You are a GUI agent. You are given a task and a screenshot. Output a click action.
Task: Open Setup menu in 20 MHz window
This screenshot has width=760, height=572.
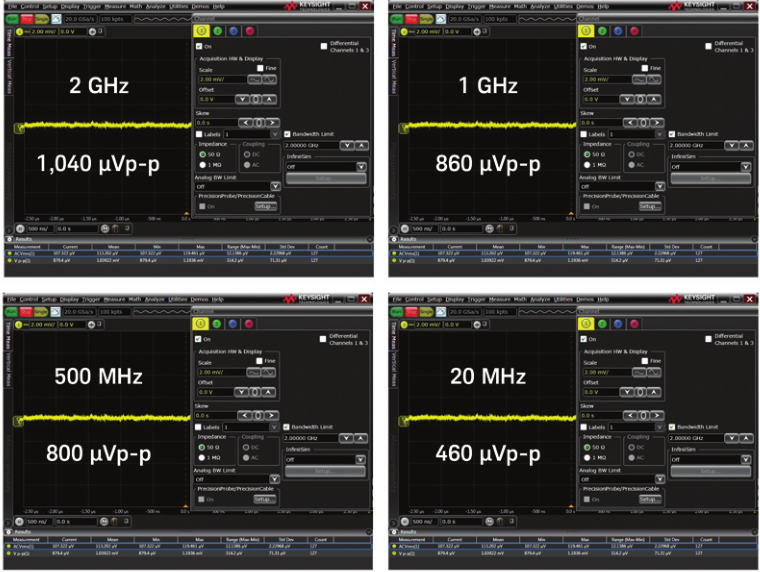tap(434, 299)
